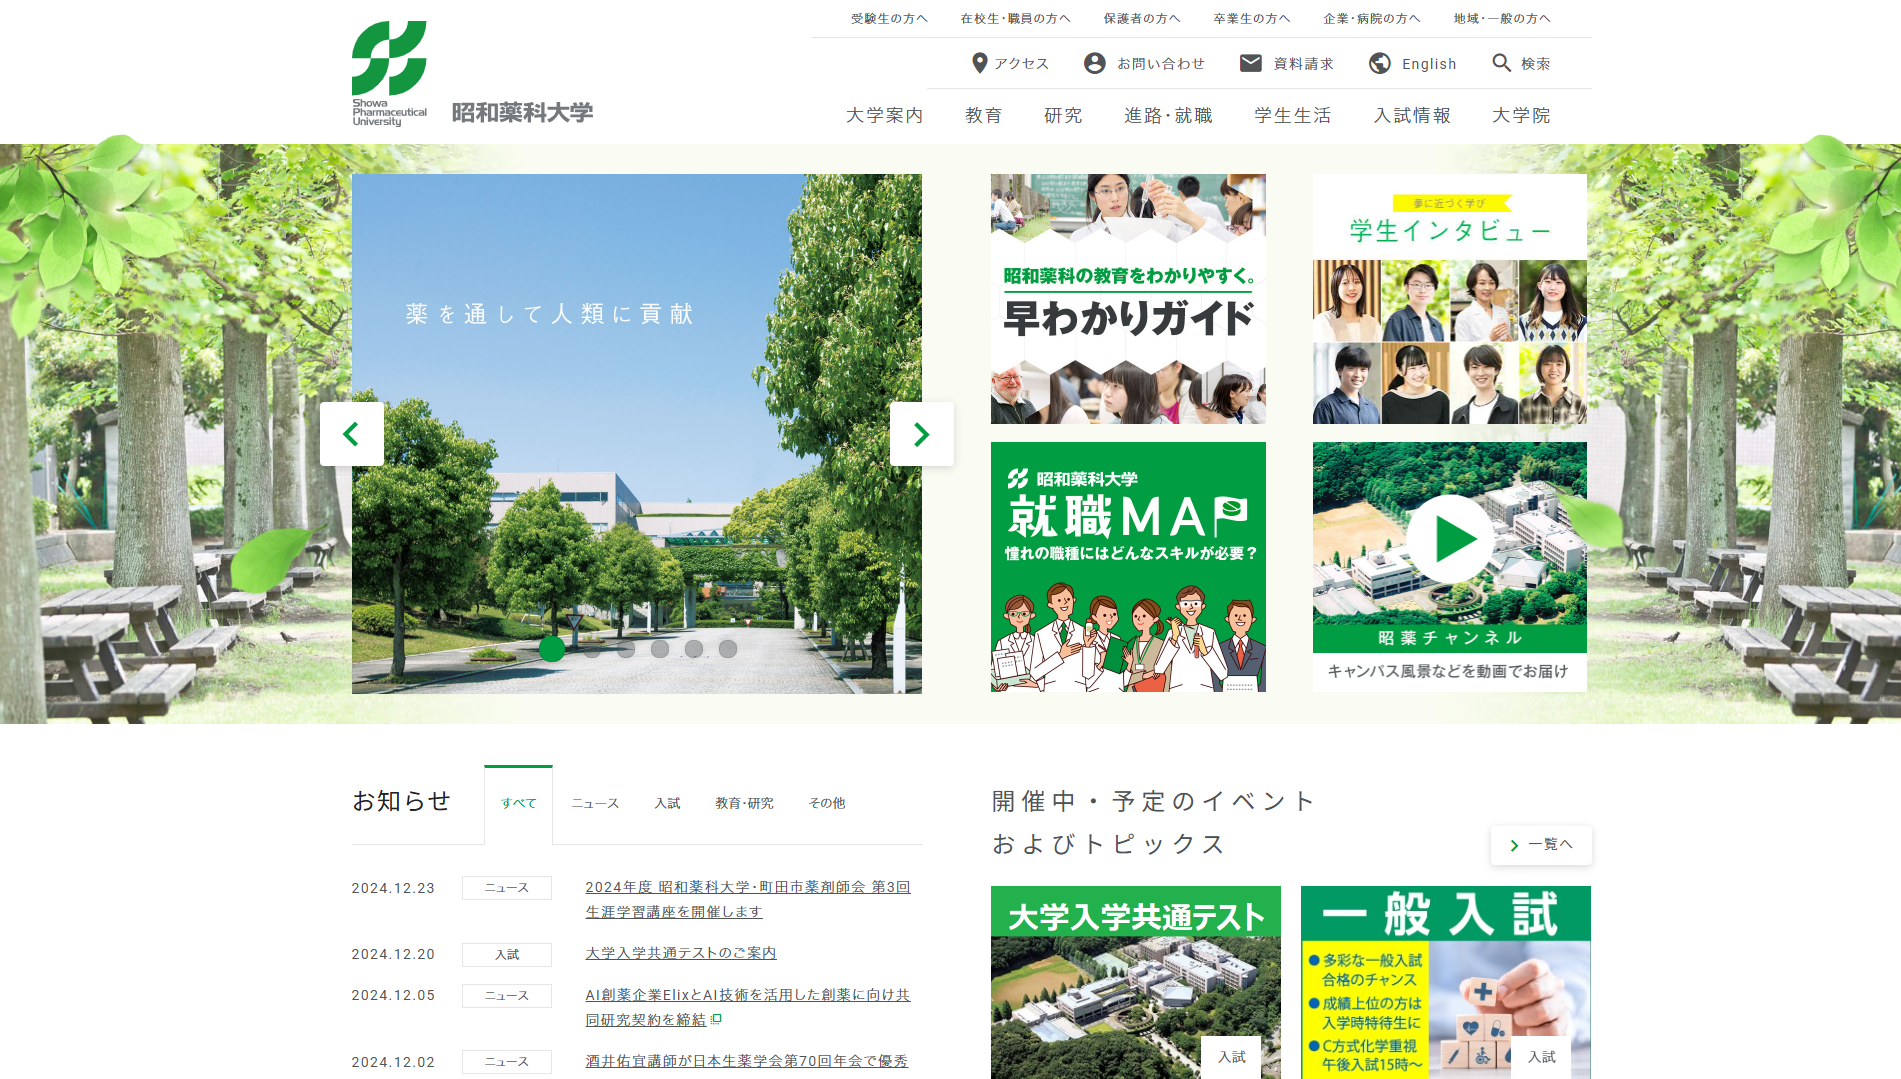Click the date 2024.12.05
This screenshot has width=1901, height=1079.
click(393, 996)
